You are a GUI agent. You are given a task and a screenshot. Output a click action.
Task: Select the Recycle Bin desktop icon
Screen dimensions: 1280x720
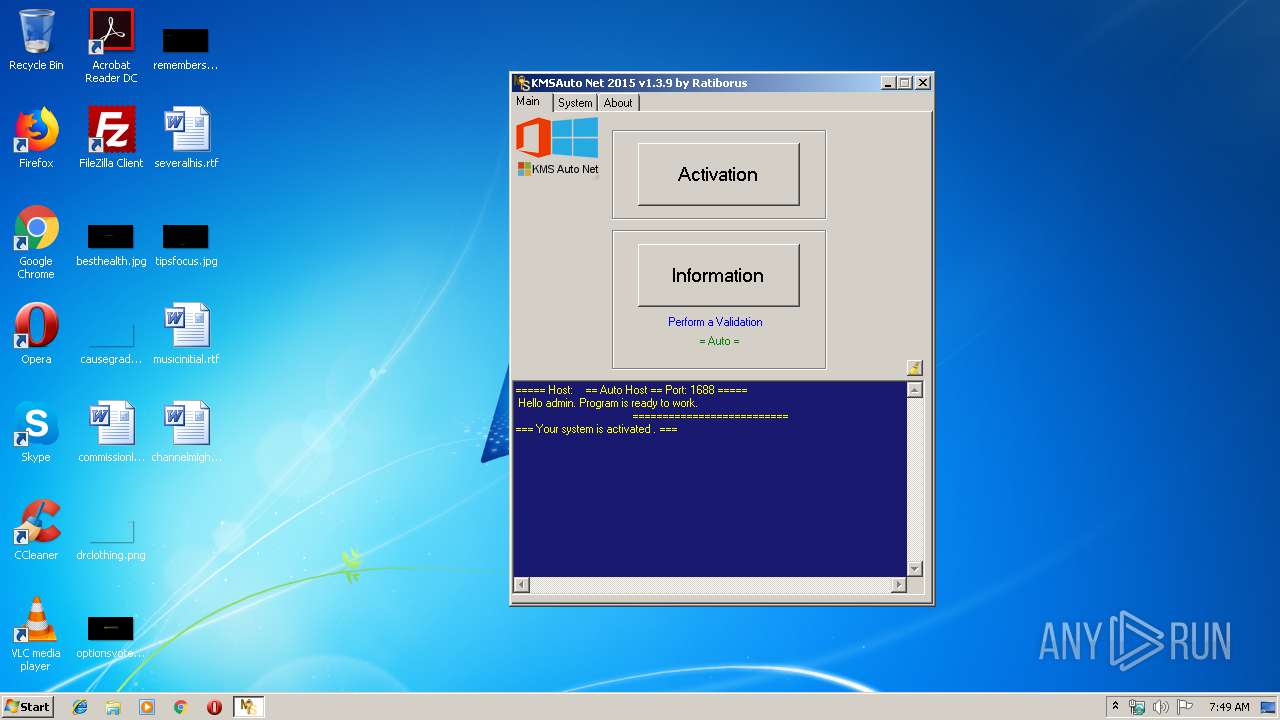36,40
